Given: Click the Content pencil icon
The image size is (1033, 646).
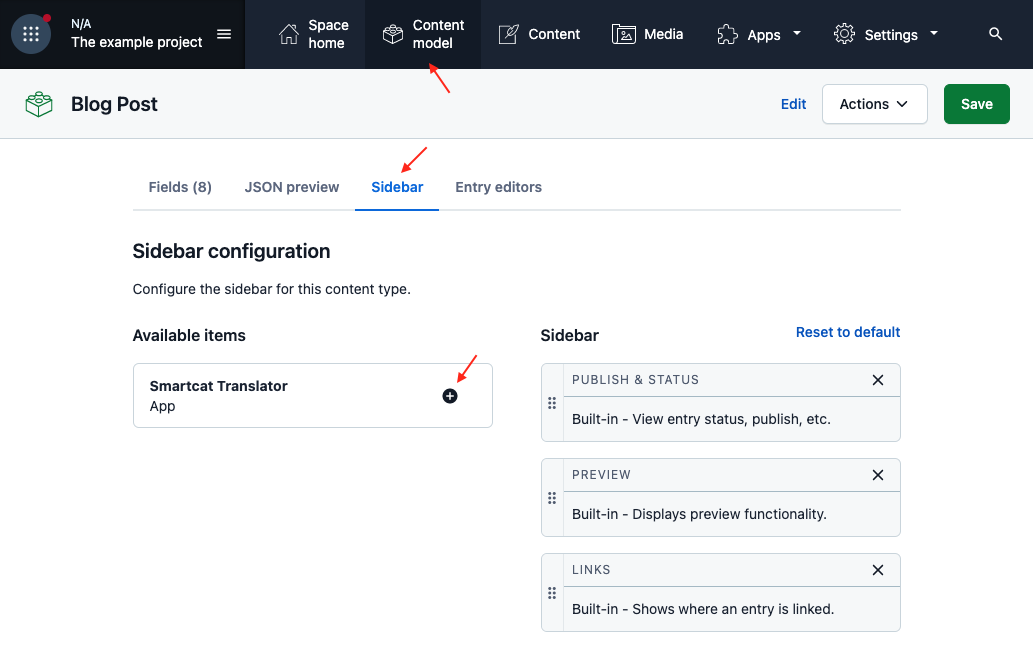Looking at the screenshot, I should coord(509,34).
